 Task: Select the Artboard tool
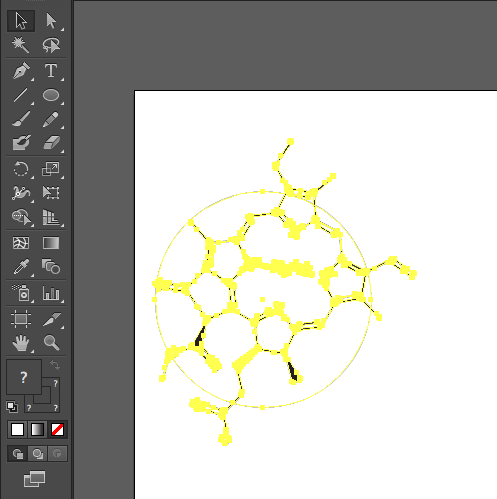click(21, 319)
